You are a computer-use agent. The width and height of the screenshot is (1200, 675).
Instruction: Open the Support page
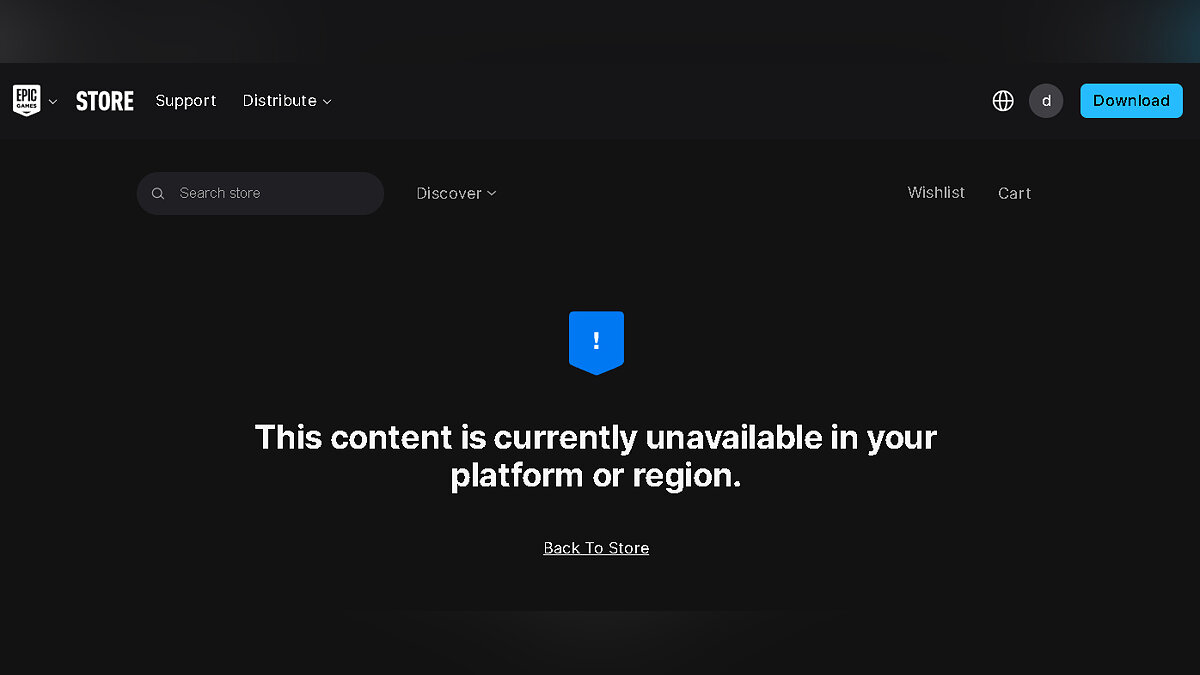[x=186, y=101]
